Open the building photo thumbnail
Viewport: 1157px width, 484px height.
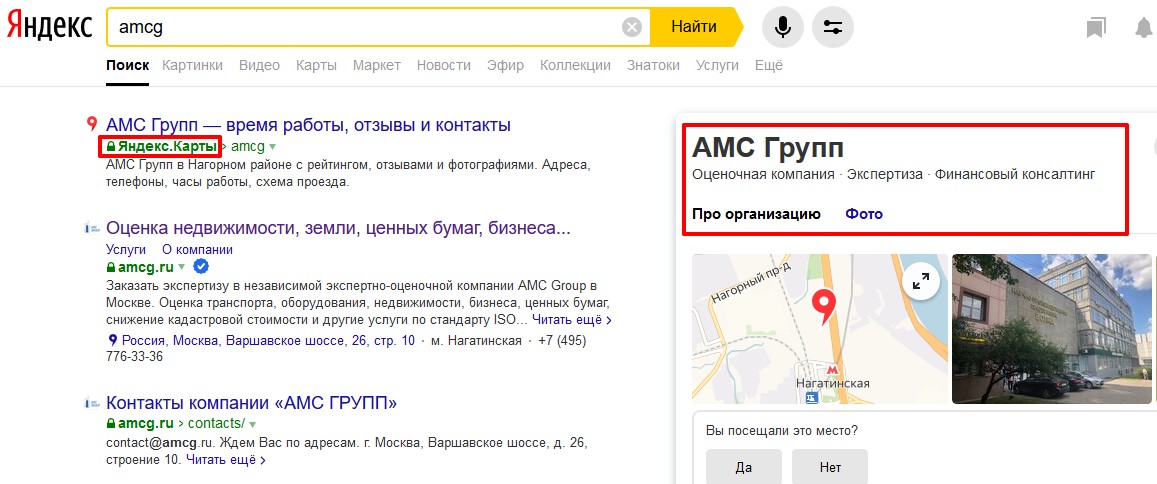(1051, 329)
